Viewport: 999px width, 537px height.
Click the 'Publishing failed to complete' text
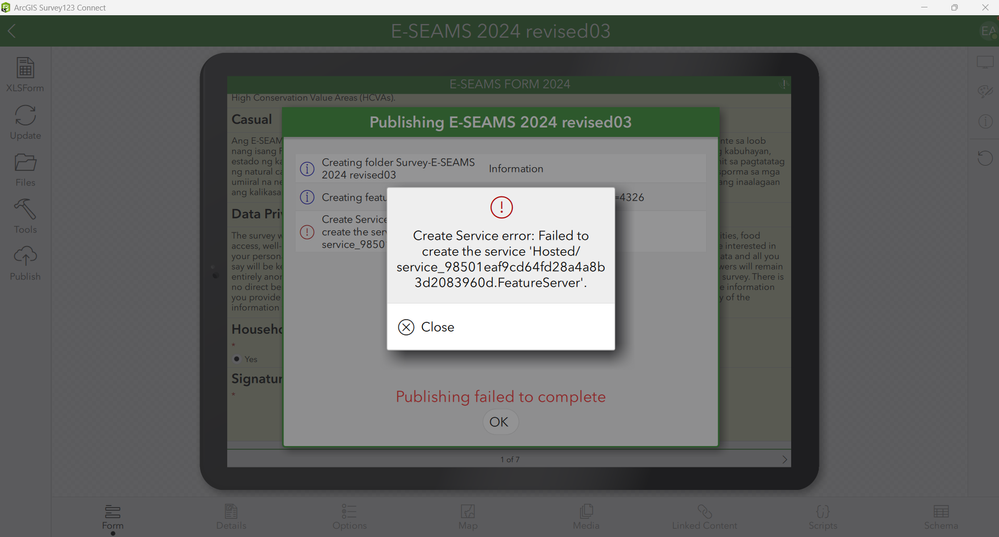(x=501, y=397)
